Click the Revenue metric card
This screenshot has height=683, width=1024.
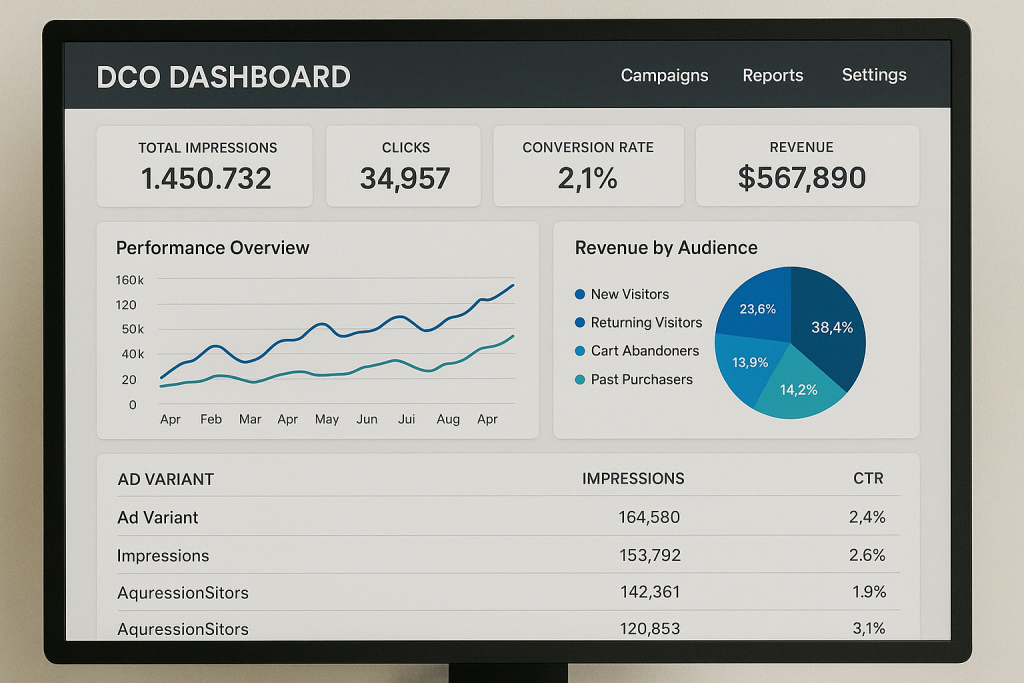(807, 166)
